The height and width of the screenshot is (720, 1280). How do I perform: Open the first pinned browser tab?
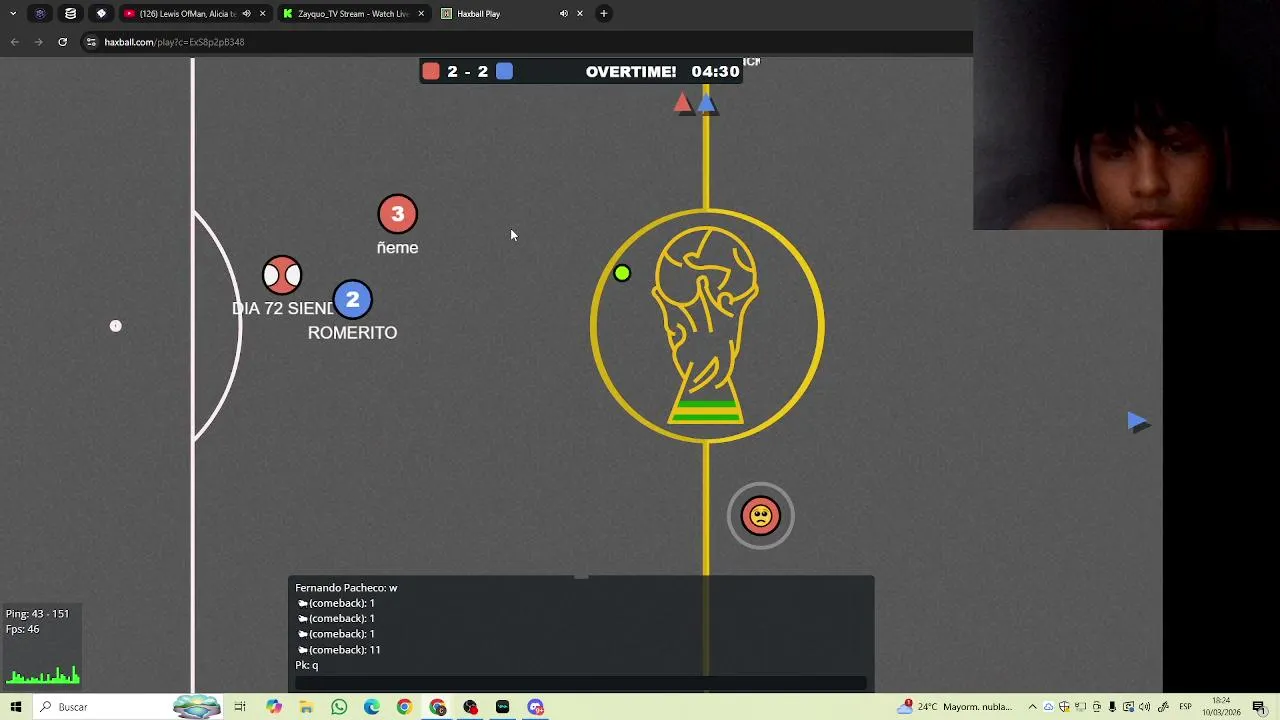tap(40, 13)
